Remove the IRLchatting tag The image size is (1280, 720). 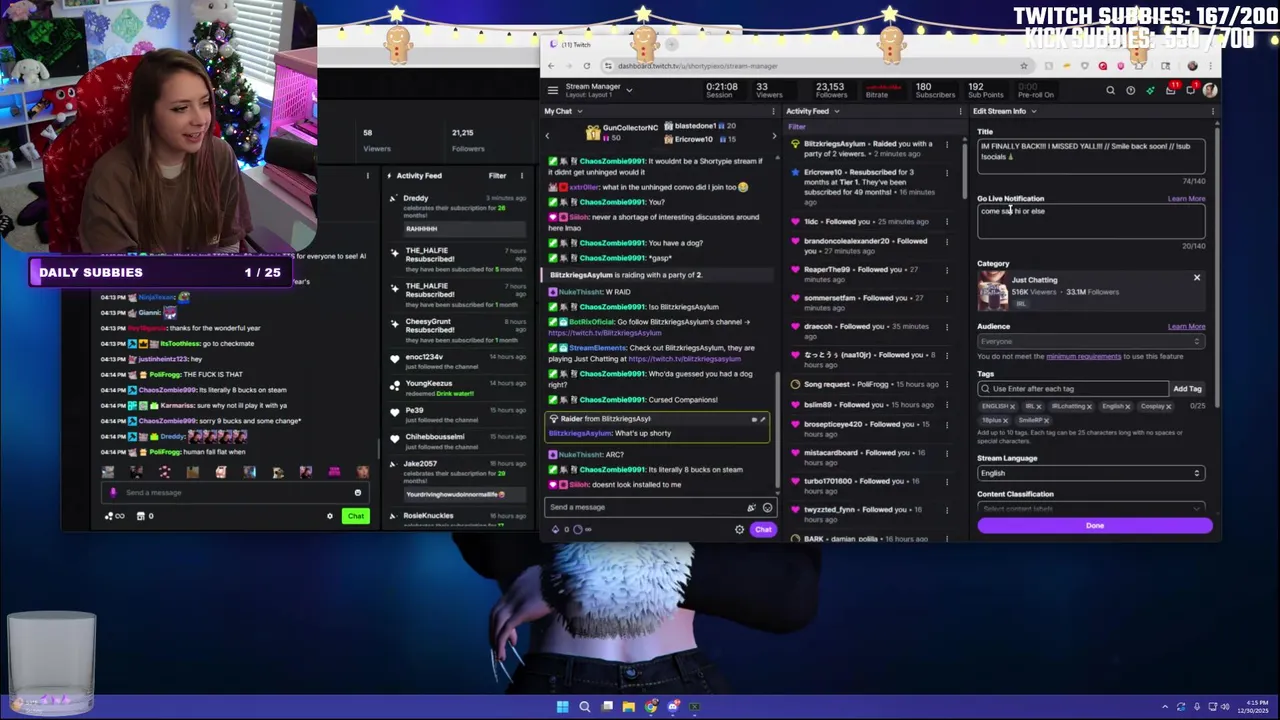[x=1089, y=407]
